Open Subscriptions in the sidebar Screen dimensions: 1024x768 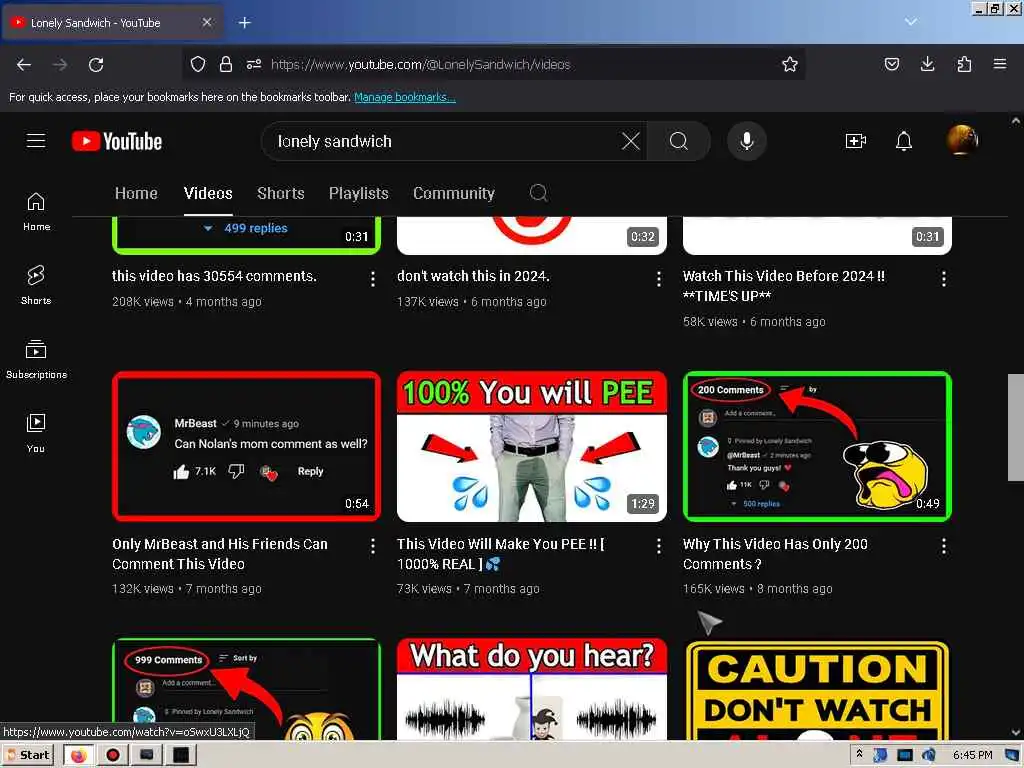36,359
